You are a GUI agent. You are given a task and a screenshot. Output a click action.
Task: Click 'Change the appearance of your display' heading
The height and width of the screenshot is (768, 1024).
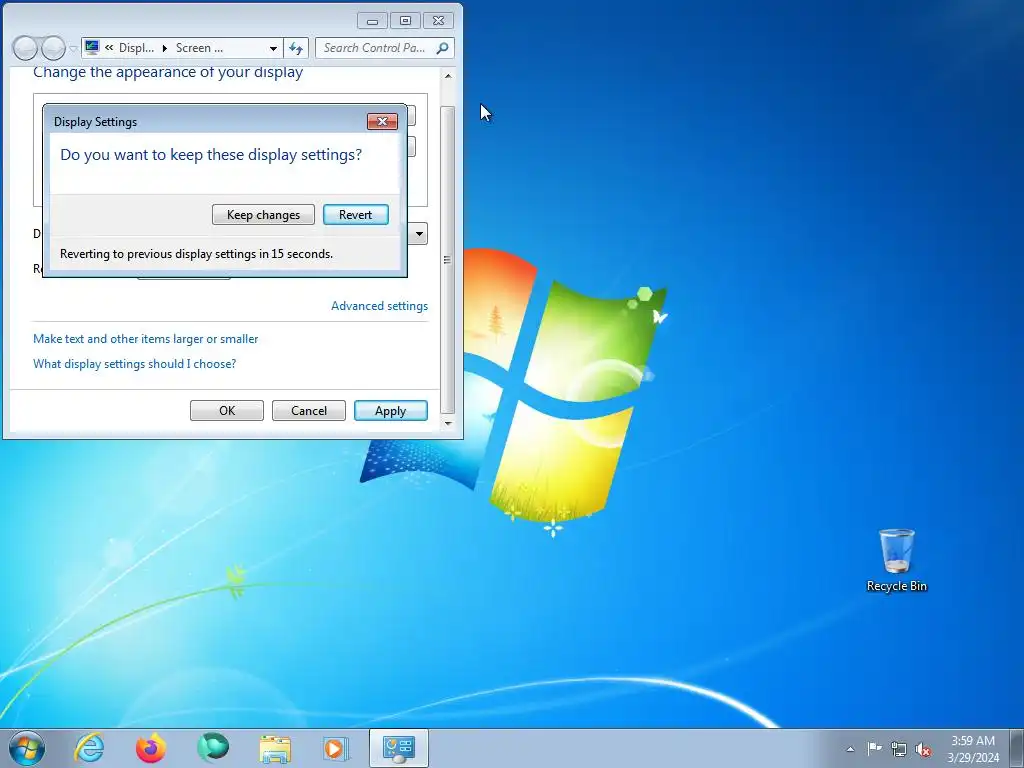pos(168,72)
